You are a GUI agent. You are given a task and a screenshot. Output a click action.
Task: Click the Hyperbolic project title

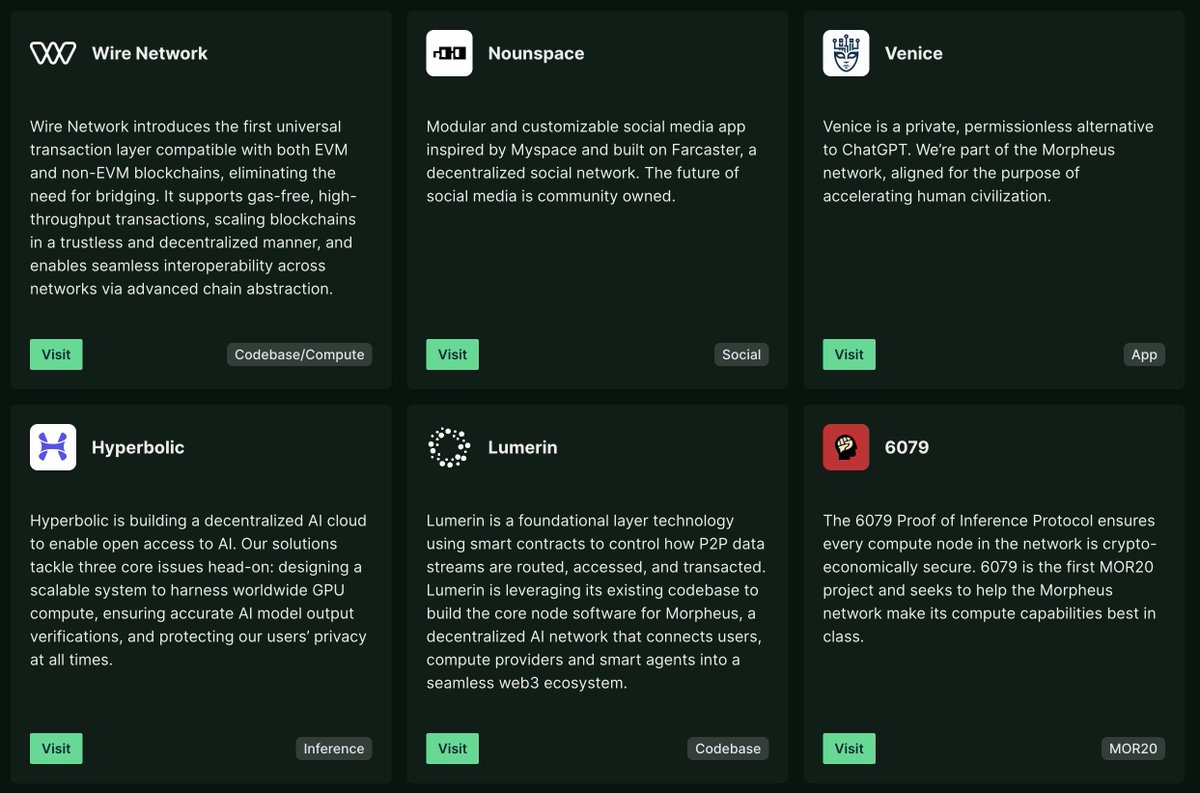tap(138, 447)
